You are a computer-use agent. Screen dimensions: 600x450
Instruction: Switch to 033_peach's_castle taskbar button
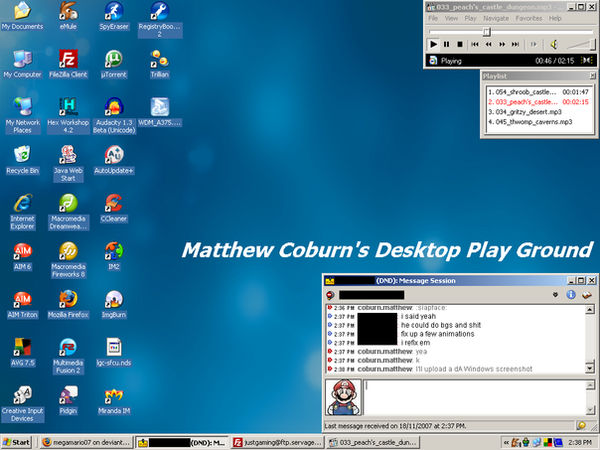[x=373, y=443]
